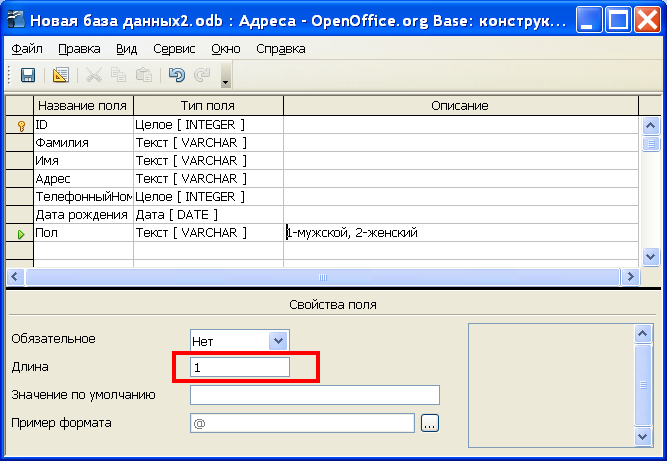This screenshot has height=461, width=667.
Task: Click the Пример формата field with @
Action: tap(302, 423)
